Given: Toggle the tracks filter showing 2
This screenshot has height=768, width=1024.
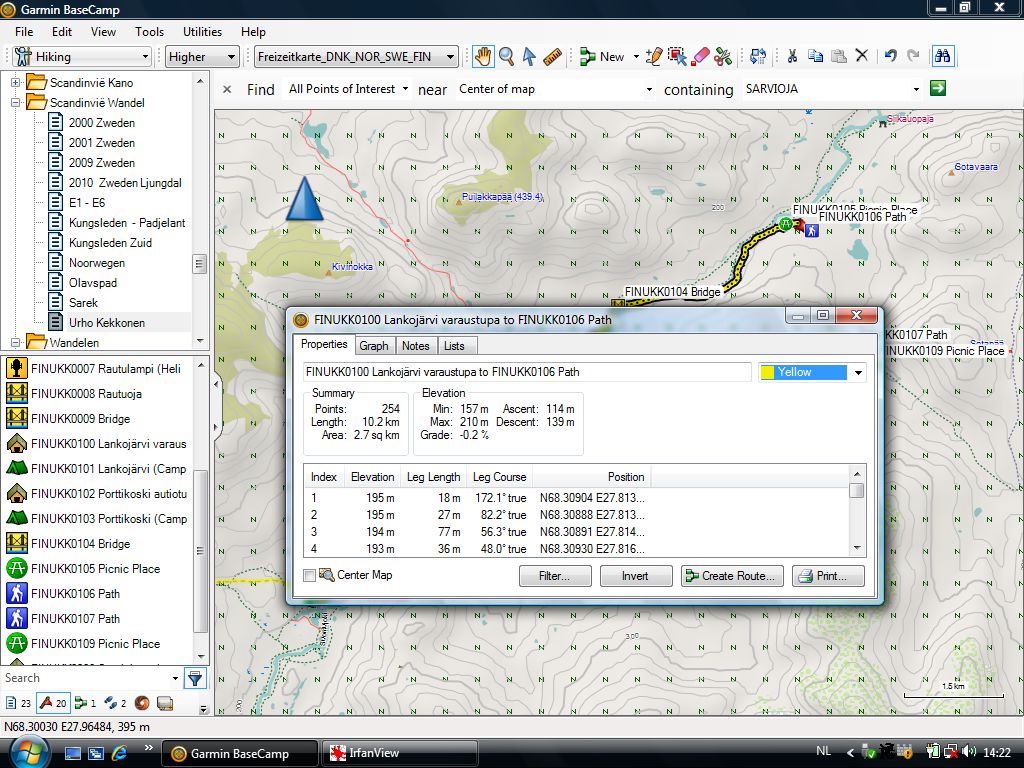Looking at the screenshot, I should (115, 703).
